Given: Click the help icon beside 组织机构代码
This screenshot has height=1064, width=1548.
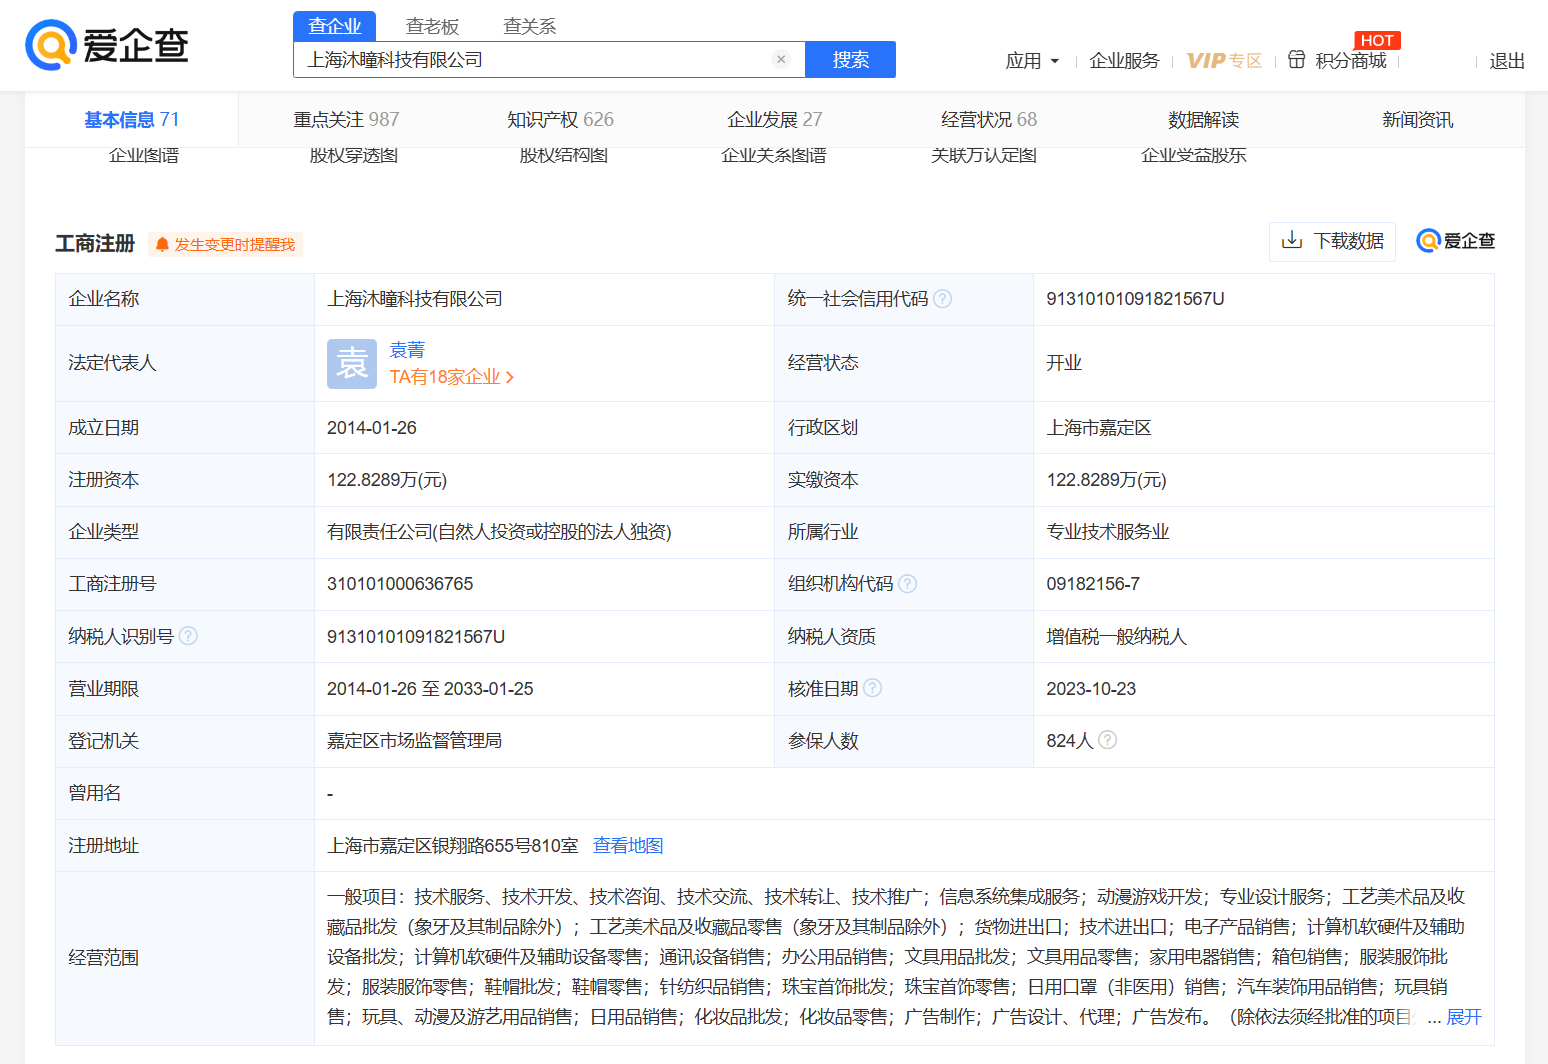Looking at the screenshot, I should coord(907,583).
